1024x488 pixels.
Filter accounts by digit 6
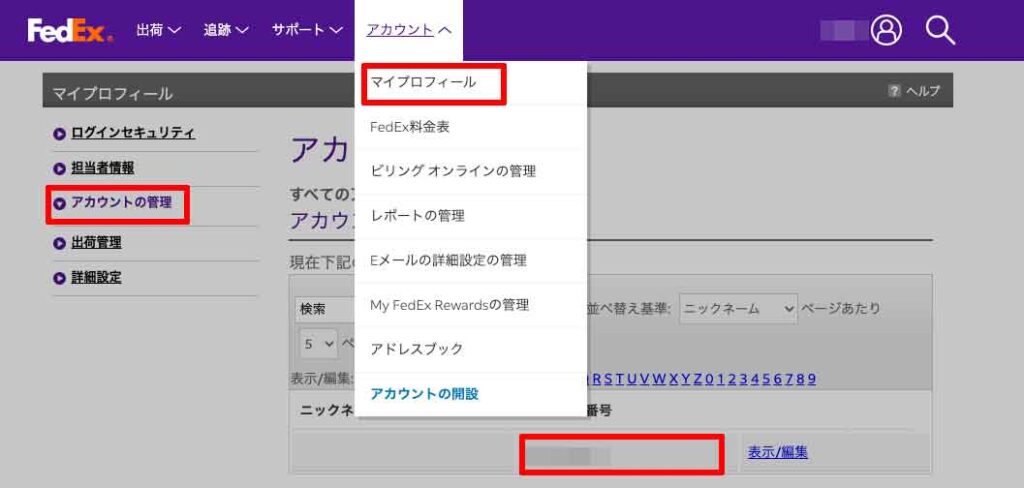778,379
